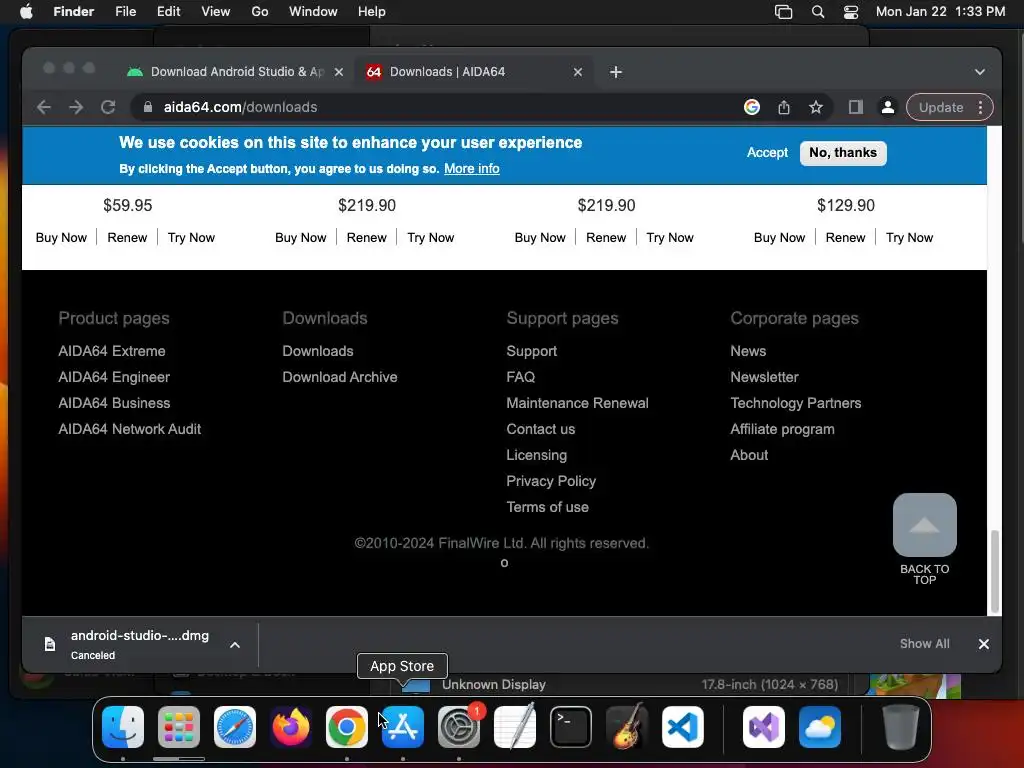This screenshot has width=1024, height=768.
Task: Accept the cookies
Action: (767, 152)
